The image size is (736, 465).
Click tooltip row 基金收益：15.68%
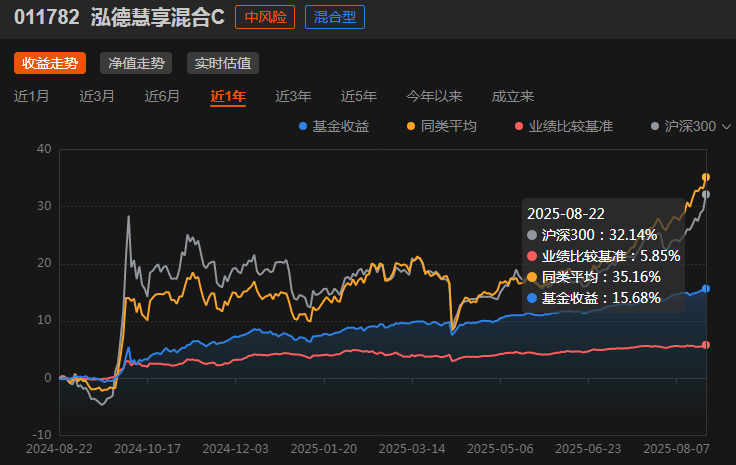(x=594, y=298)
